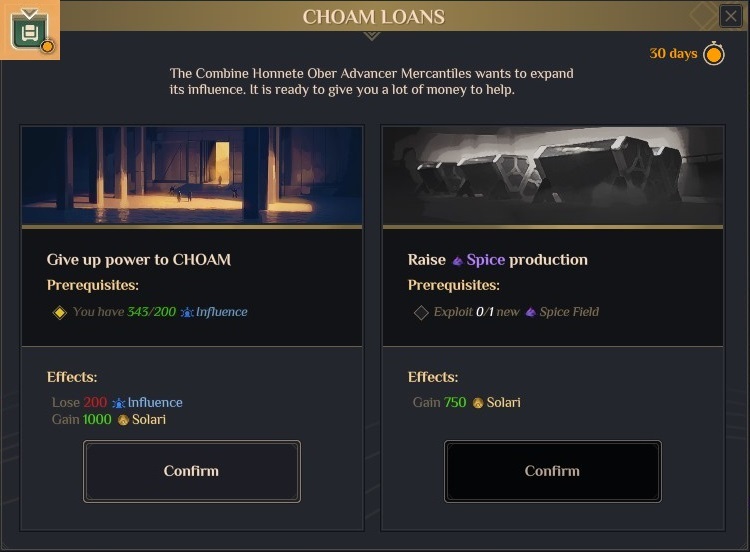The height and width of the screenshot is (552, 750).
Task: Confirm giving up power to CHOAM
Action: pyautogui.click(x=191, y=471)
